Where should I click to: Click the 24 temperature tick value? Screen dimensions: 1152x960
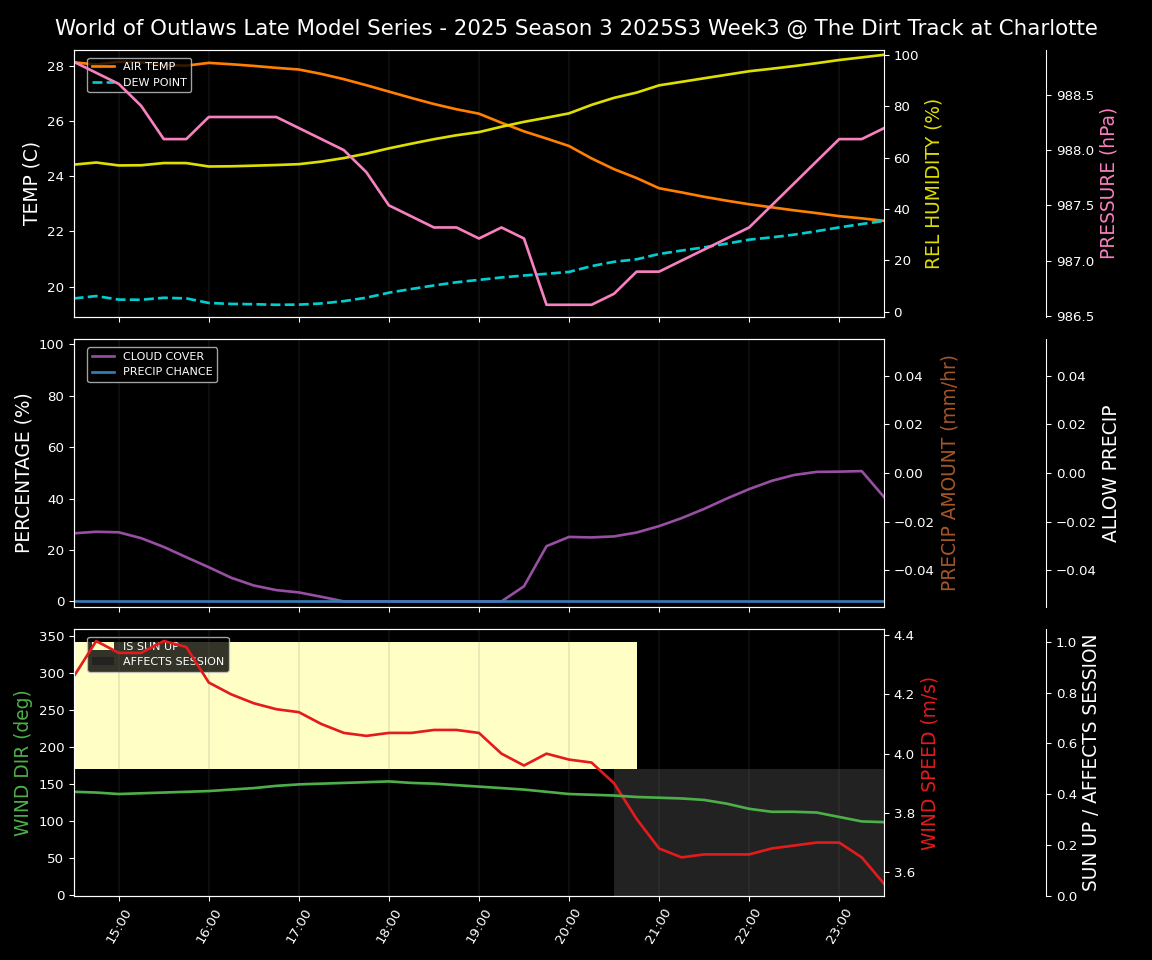tap(56, 177)
